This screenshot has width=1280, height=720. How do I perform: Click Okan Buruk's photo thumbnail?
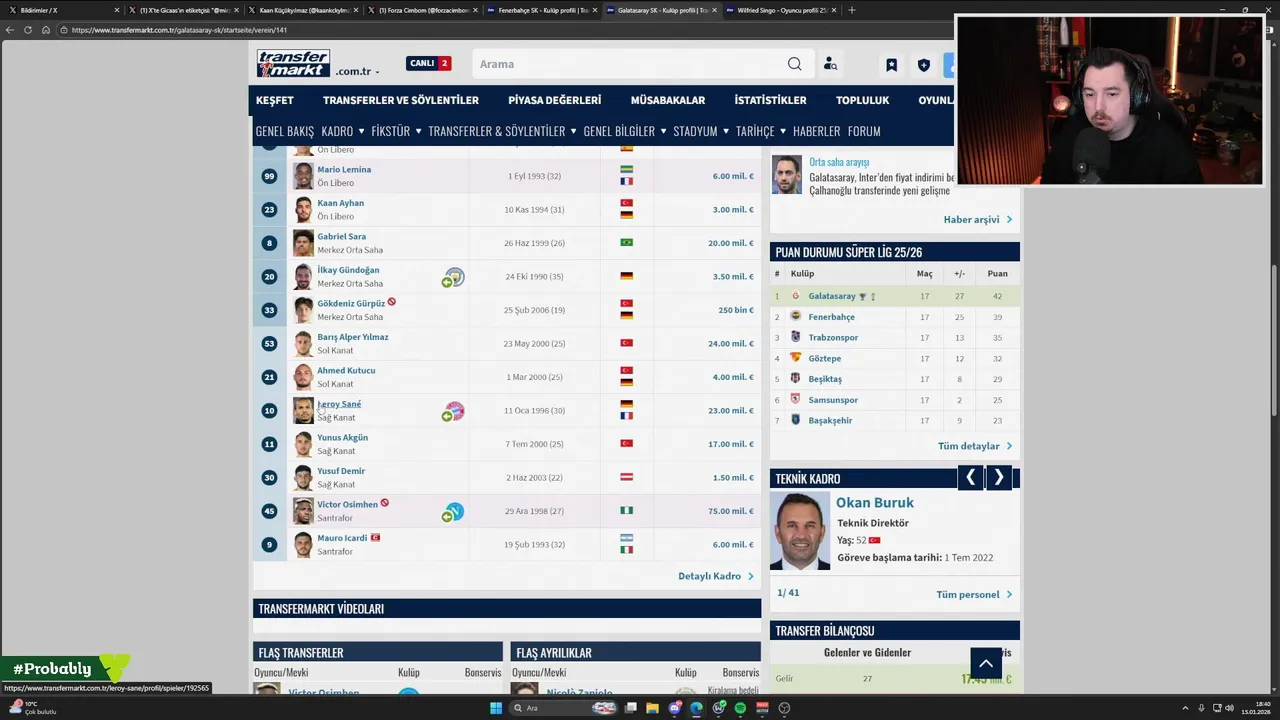point(800,531)
